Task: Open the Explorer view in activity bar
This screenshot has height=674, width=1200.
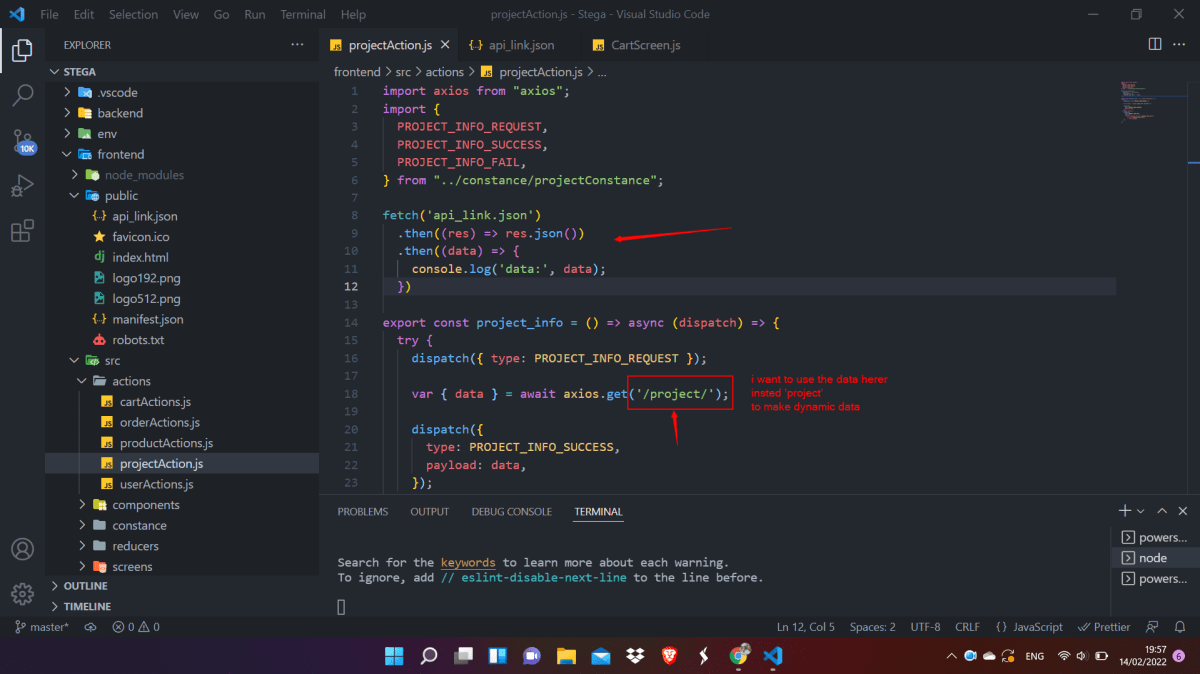Action: click(22, 48)
